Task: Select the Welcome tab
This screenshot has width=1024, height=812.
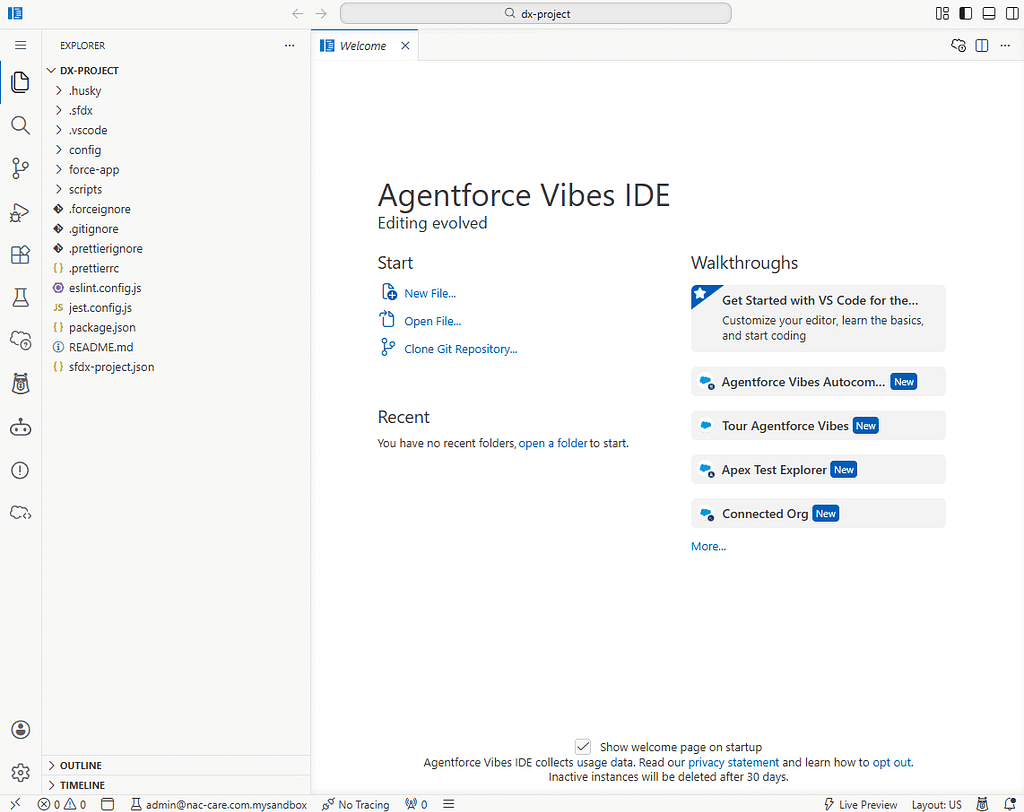Action: (362, 46)
